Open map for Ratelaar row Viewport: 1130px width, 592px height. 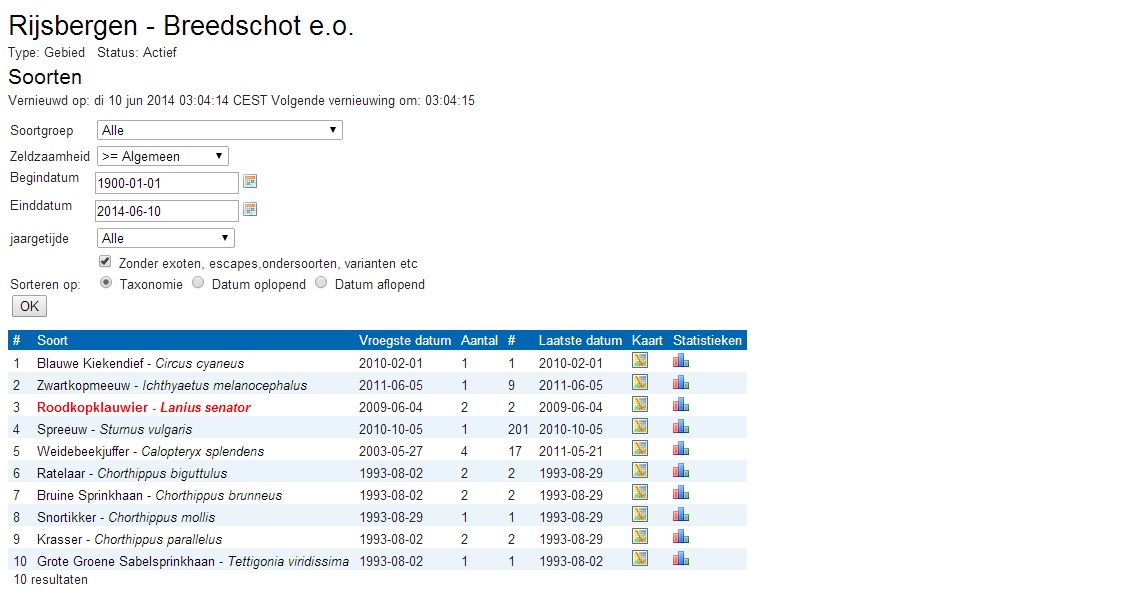click(x=639, y=470)
